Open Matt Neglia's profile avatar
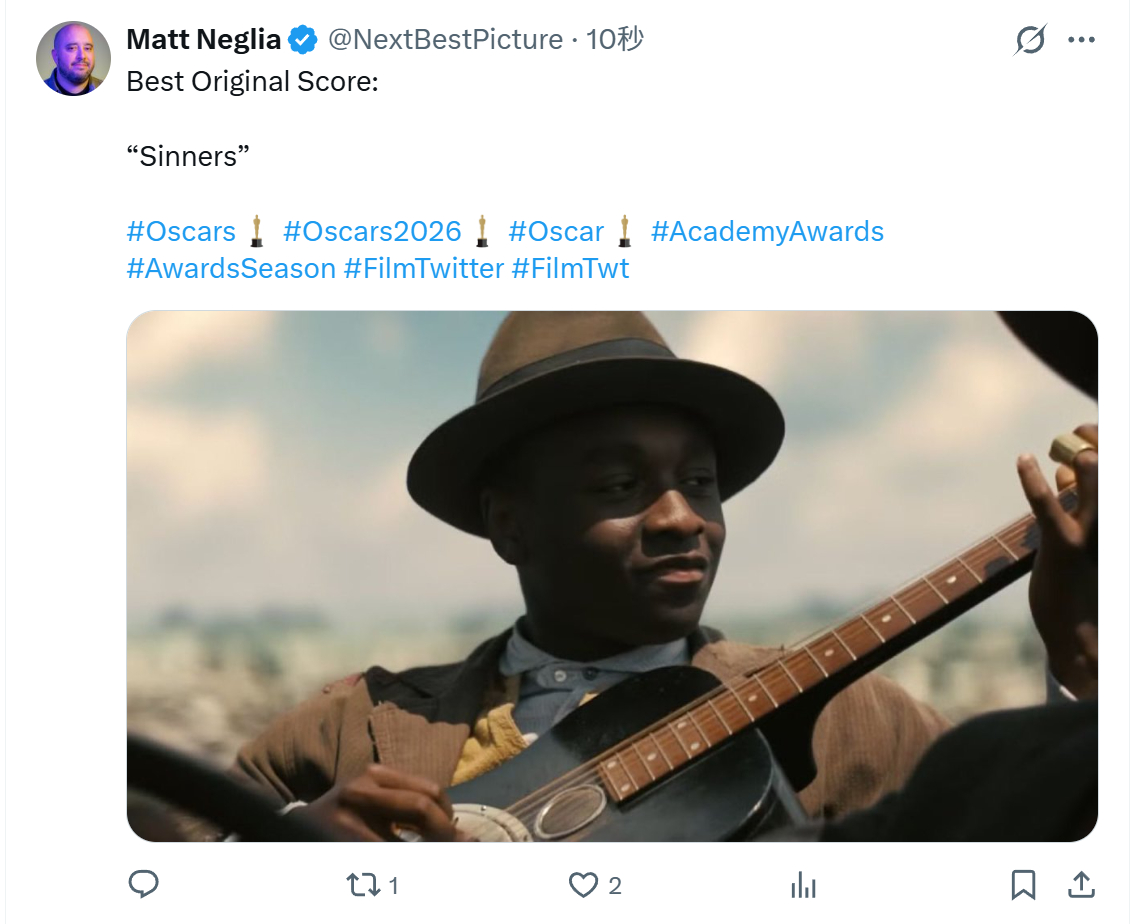 pos(73,58)
